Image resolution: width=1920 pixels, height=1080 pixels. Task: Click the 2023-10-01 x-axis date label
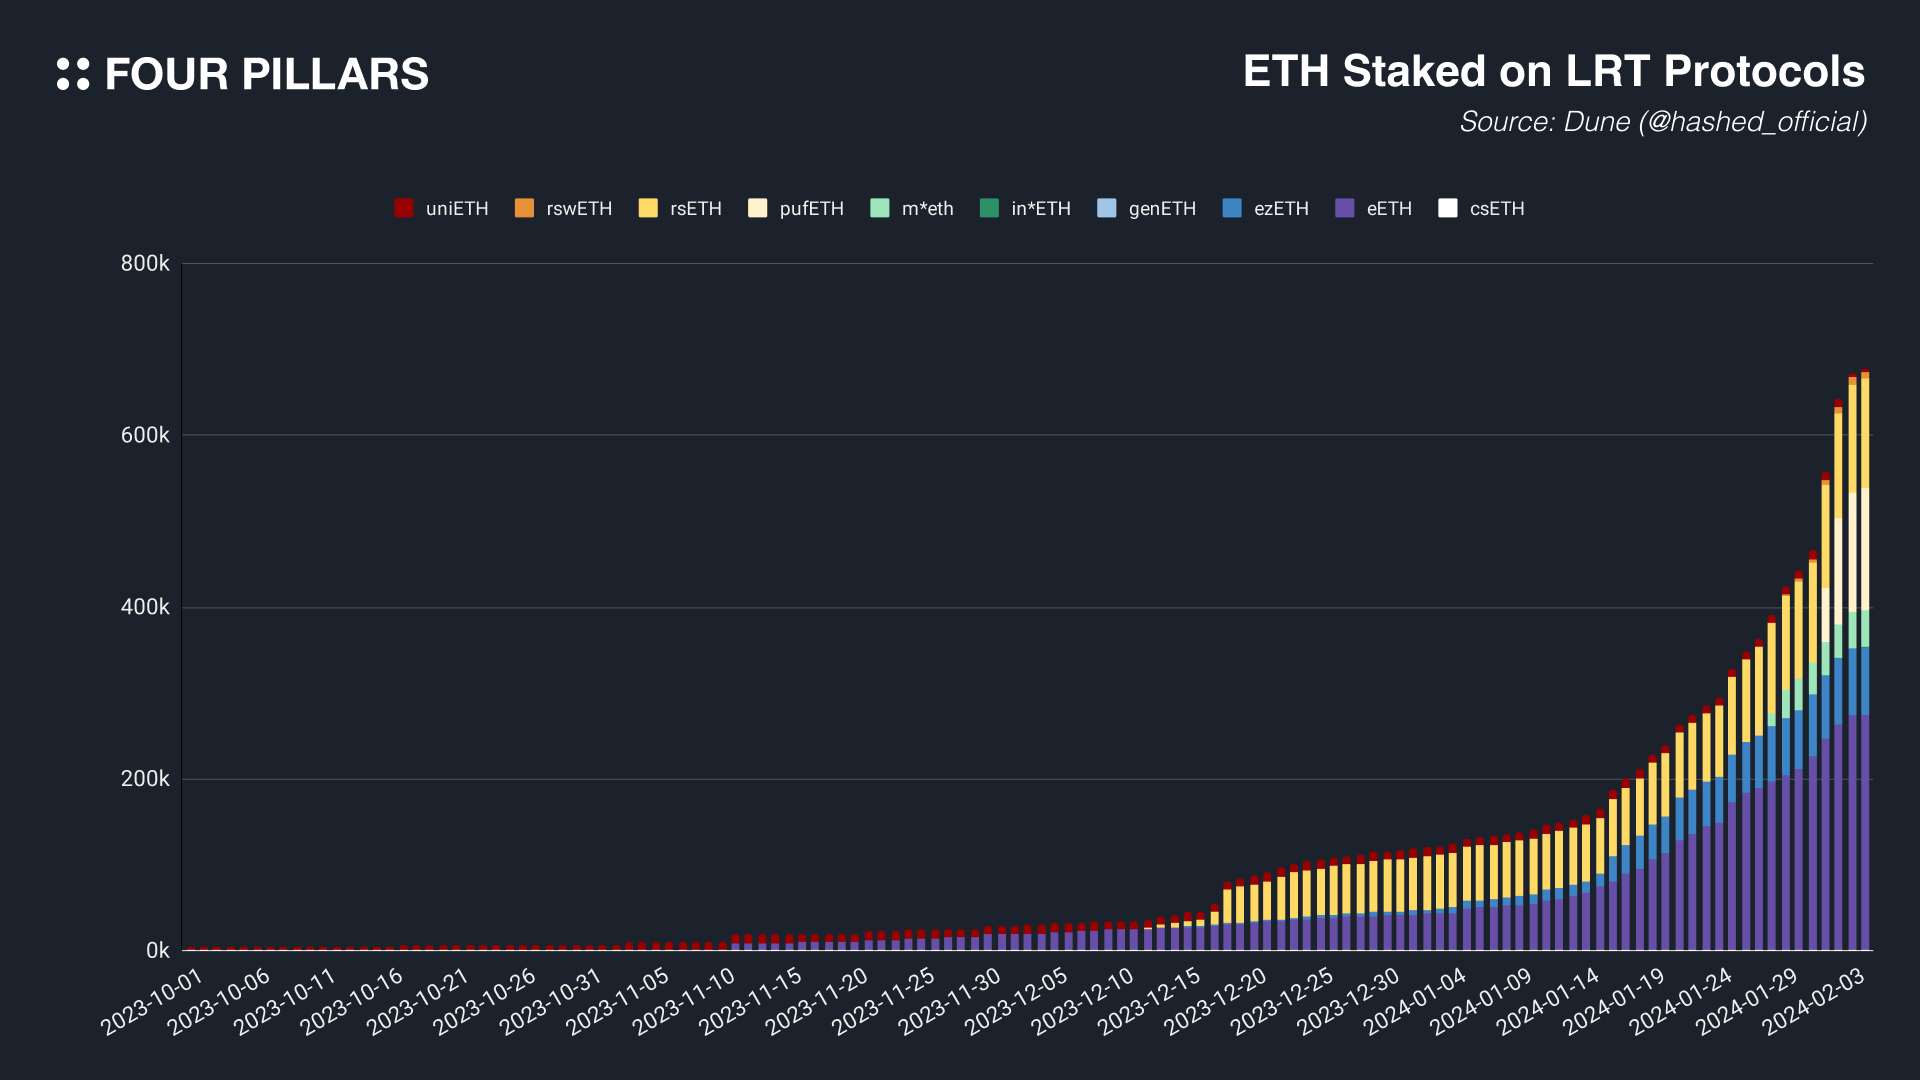coord(153,1000)
